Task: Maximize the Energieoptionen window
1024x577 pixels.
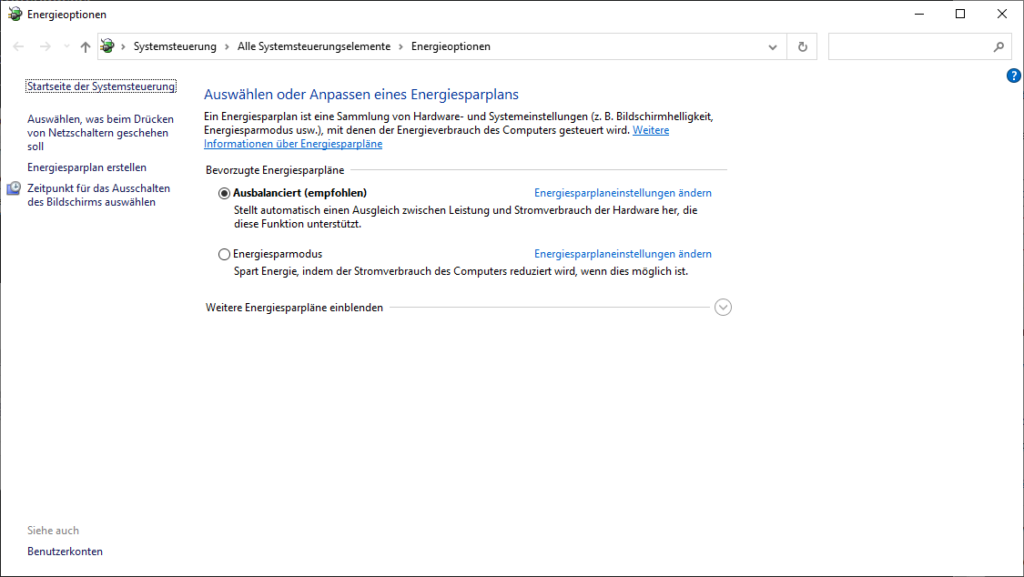Action: [x=960, y=14]
